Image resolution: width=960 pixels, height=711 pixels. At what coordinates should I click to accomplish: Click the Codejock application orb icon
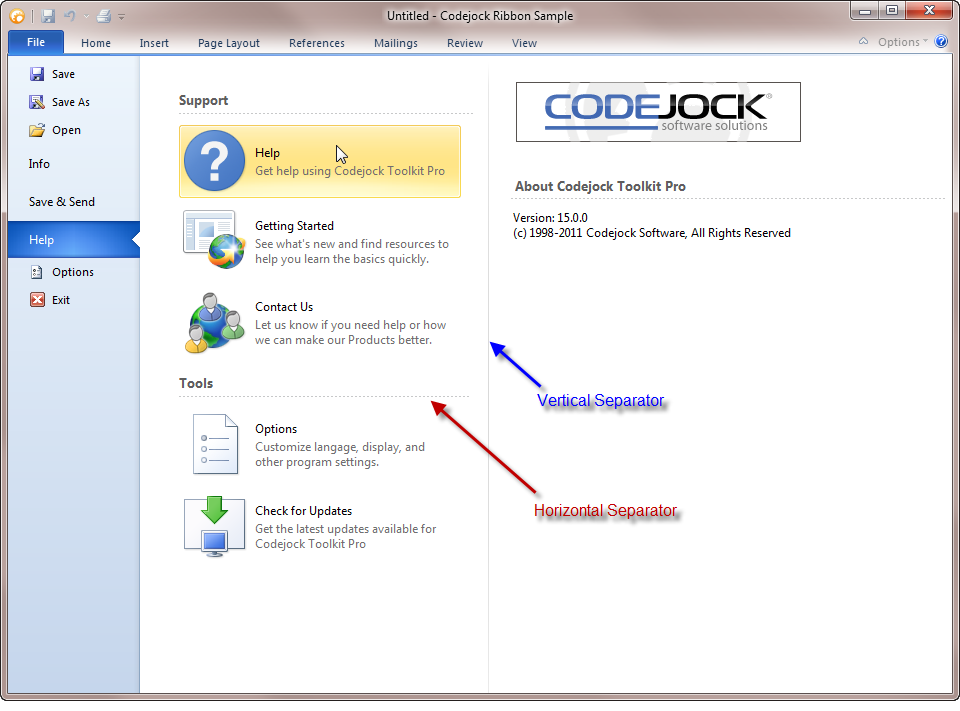pos(17,16)
